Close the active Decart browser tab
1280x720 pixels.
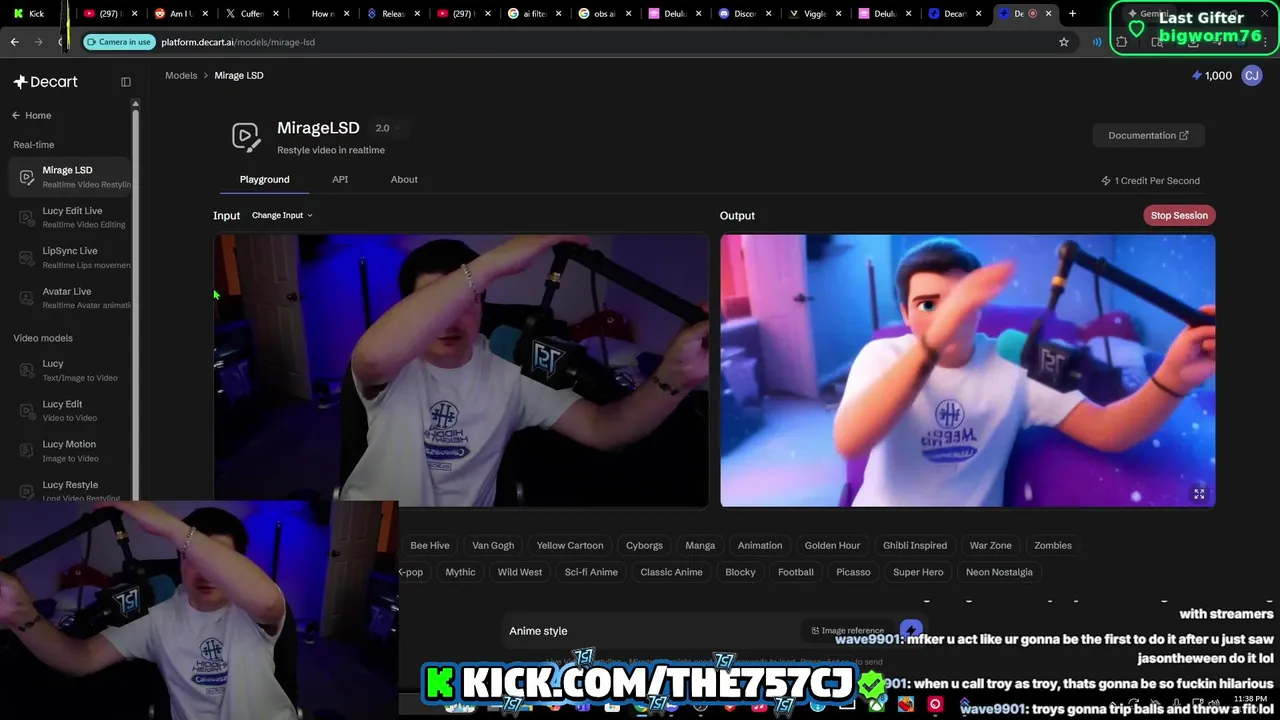[x=1048, y=13]
